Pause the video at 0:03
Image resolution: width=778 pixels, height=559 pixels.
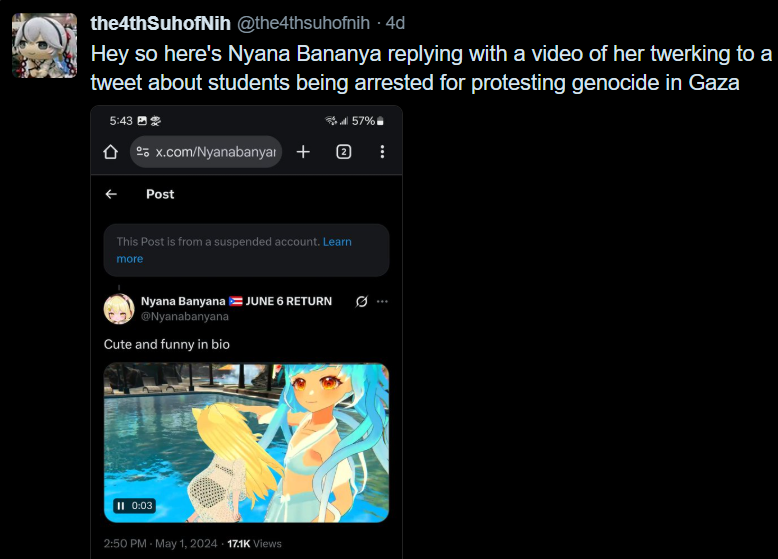pos(121,505)
